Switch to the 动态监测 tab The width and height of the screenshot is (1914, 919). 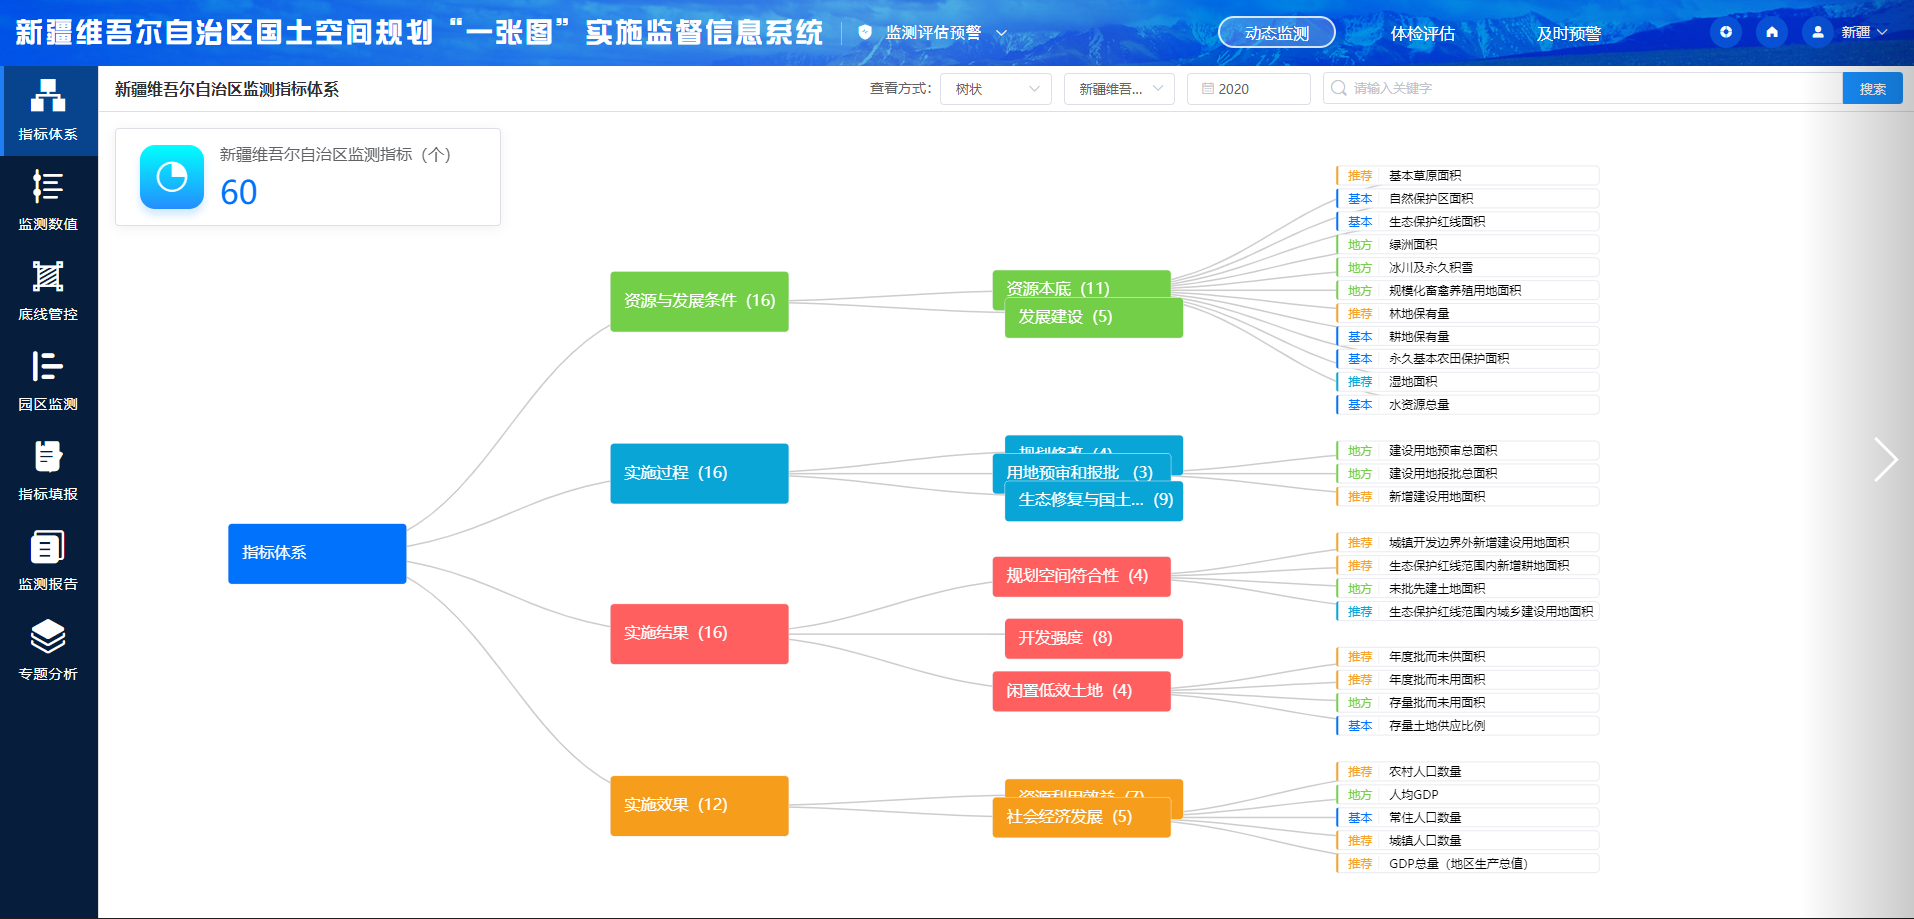pos(1277,33)
